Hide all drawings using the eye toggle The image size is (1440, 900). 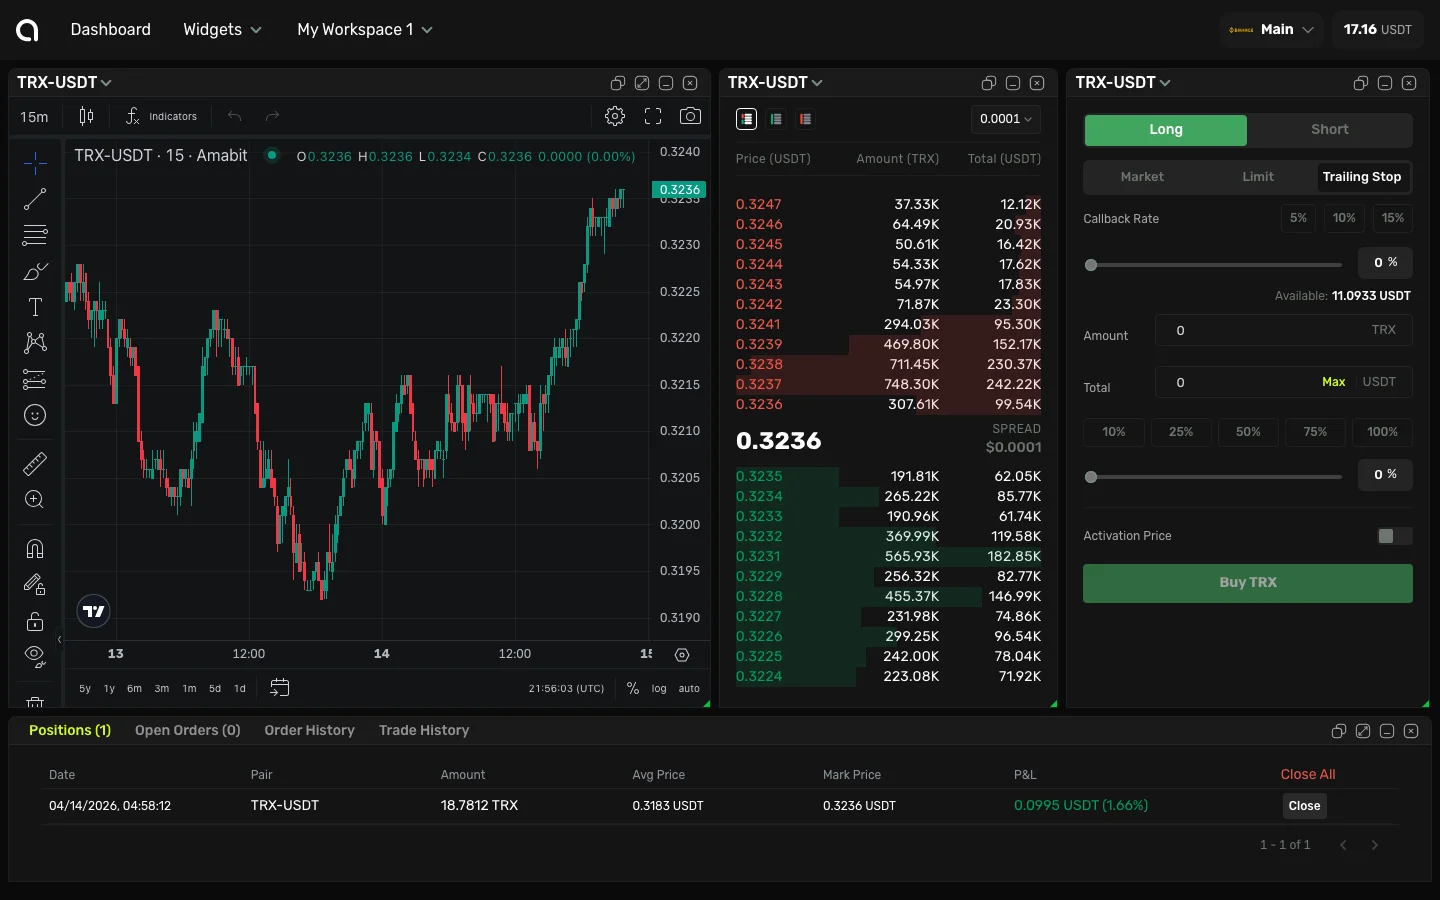coord(34,657)
